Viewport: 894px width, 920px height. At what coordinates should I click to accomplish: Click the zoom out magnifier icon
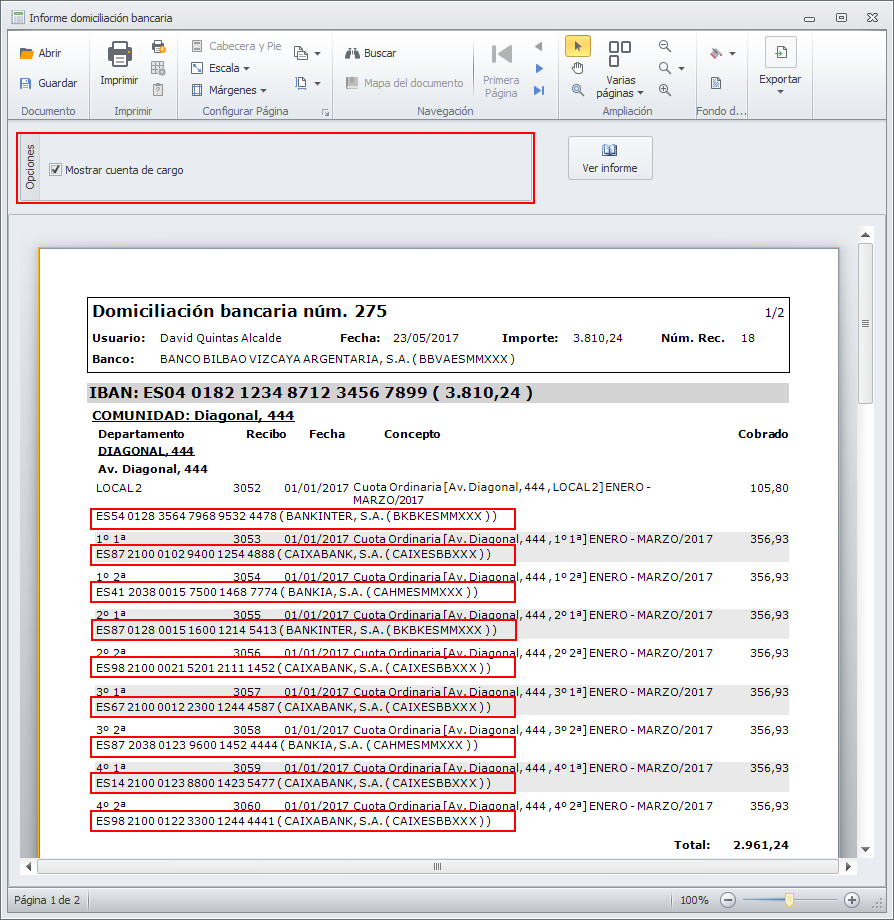(664, 46)
